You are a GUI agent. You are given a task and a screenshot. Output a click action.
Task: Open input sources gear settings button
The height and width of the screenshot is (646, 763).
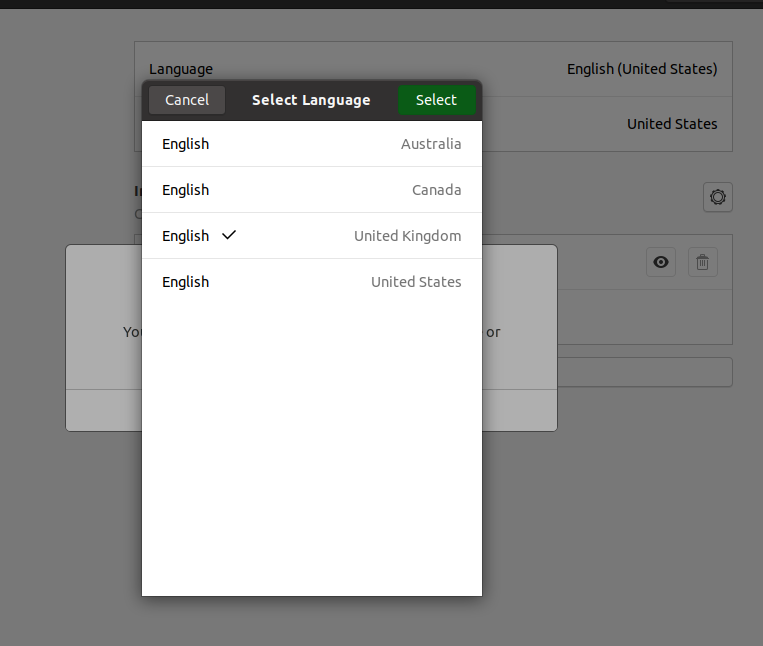(x=718, y=197)
